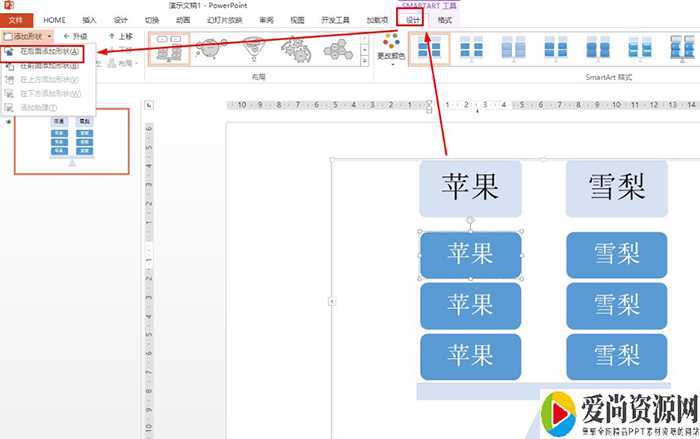The height and width of the screenshot is (439, 700).
Task: Select the first highlighted SmartArt layout thumbnail
Action: pyautogui.click(x=168, y=48)
